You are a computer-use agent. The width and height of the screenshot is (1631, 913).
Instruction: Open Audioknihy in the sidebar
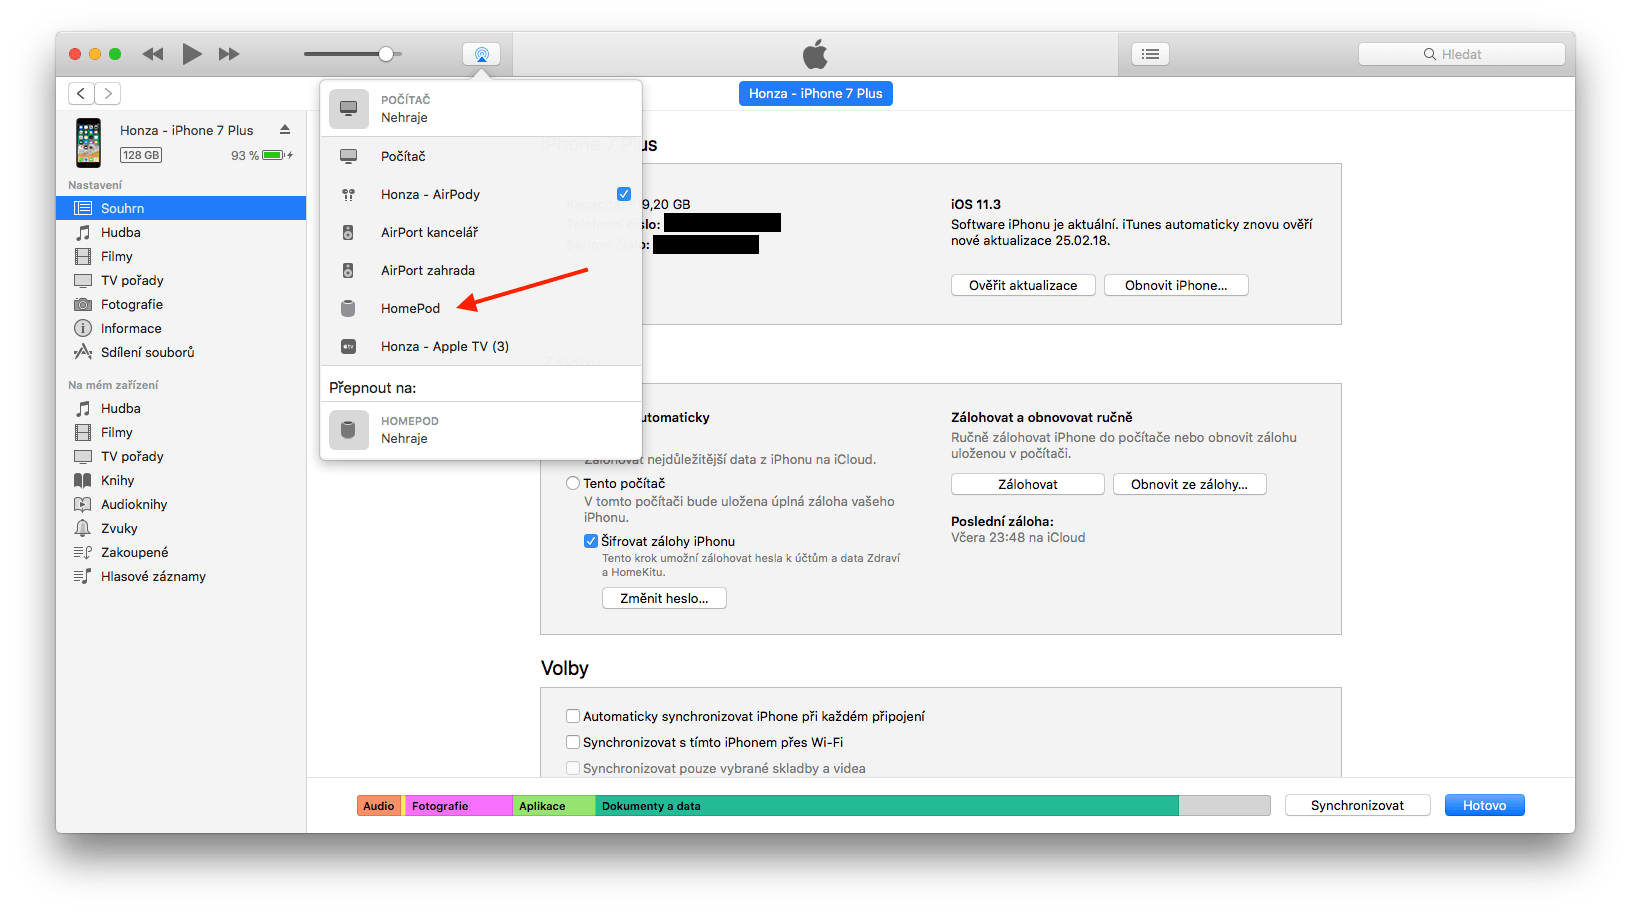click(181, 504)
